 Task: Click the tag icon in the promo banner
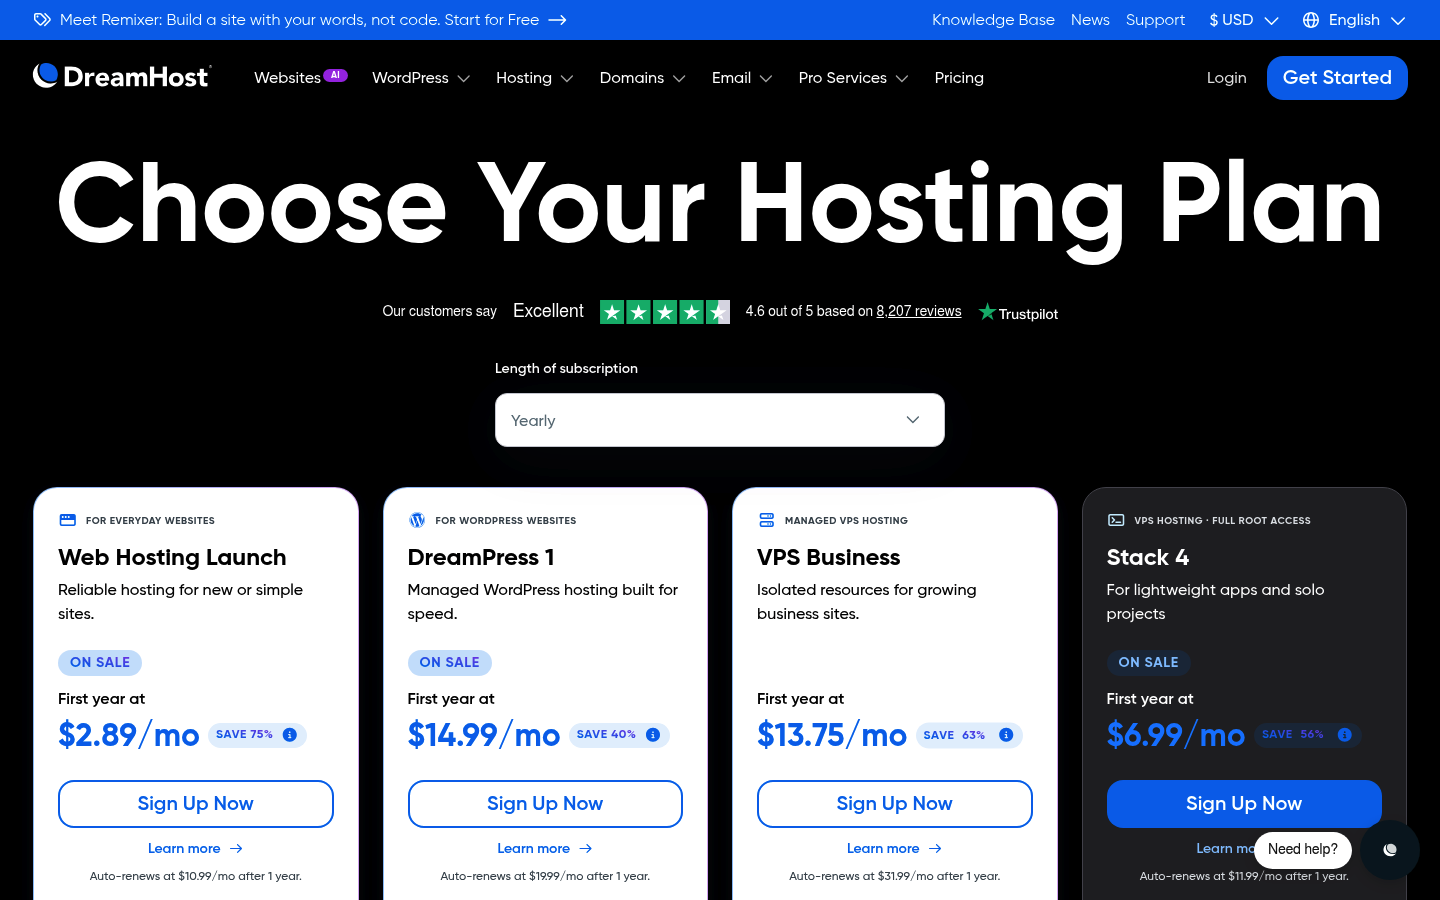tap(42, 20)
